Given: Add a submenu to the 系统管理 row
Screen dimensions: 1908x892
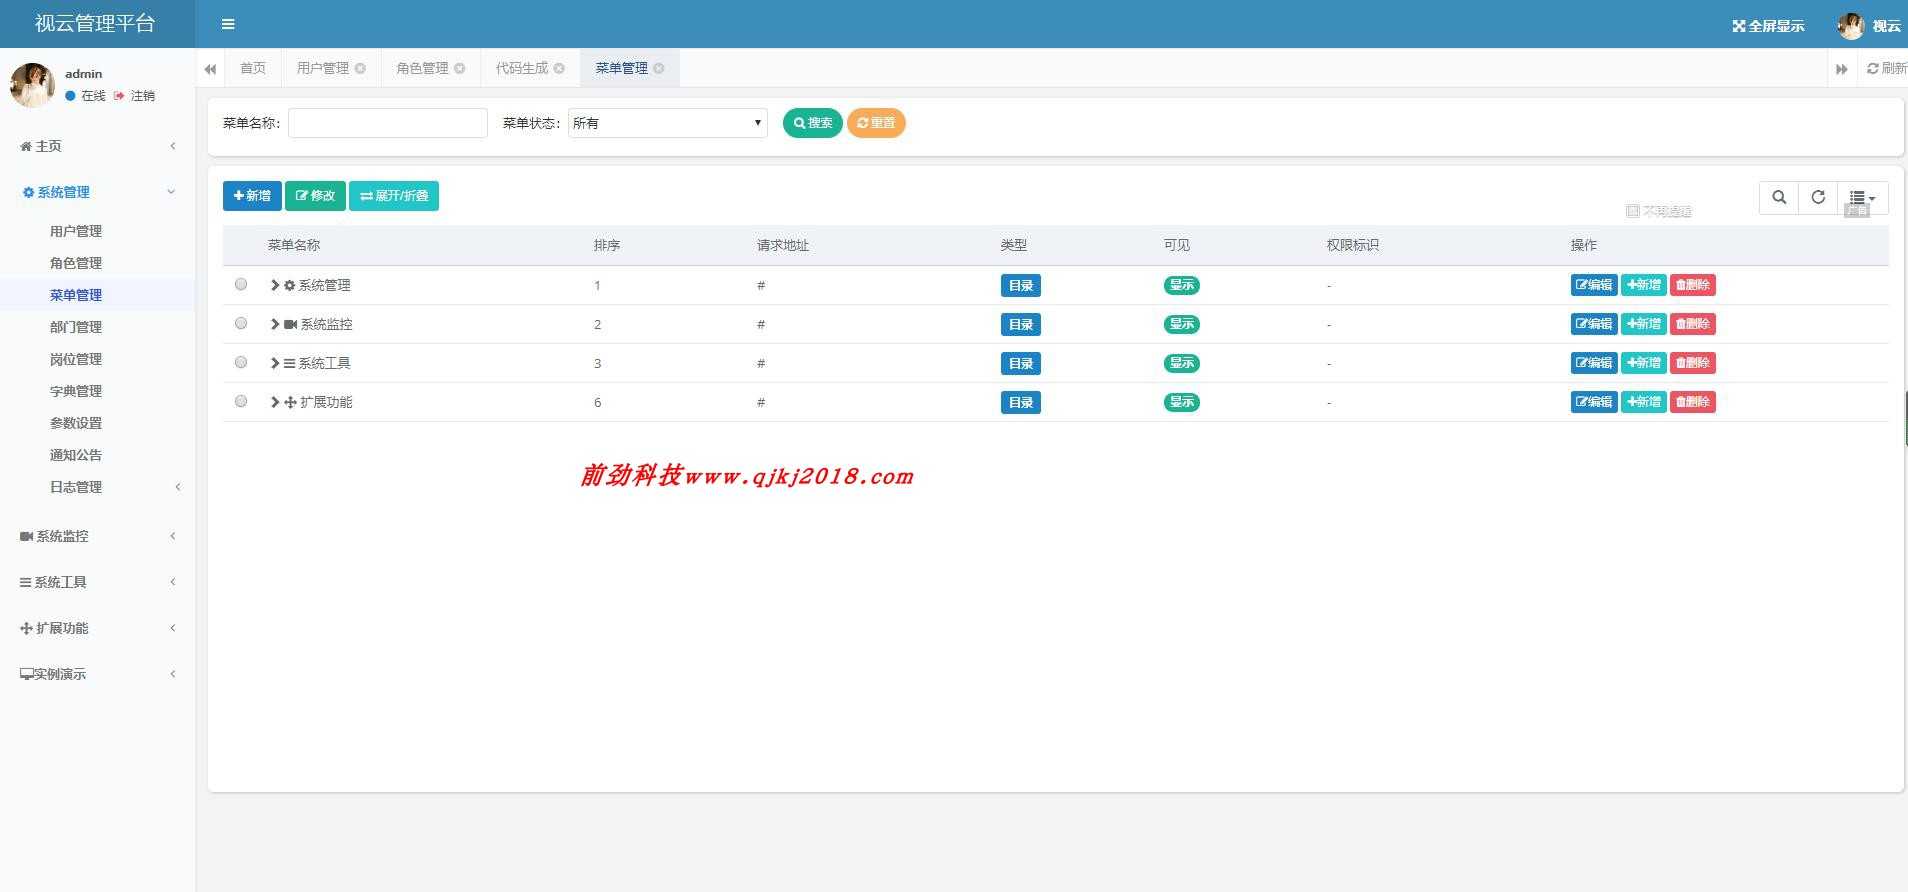Looking at the screenshot, I should pos(1644,285).
